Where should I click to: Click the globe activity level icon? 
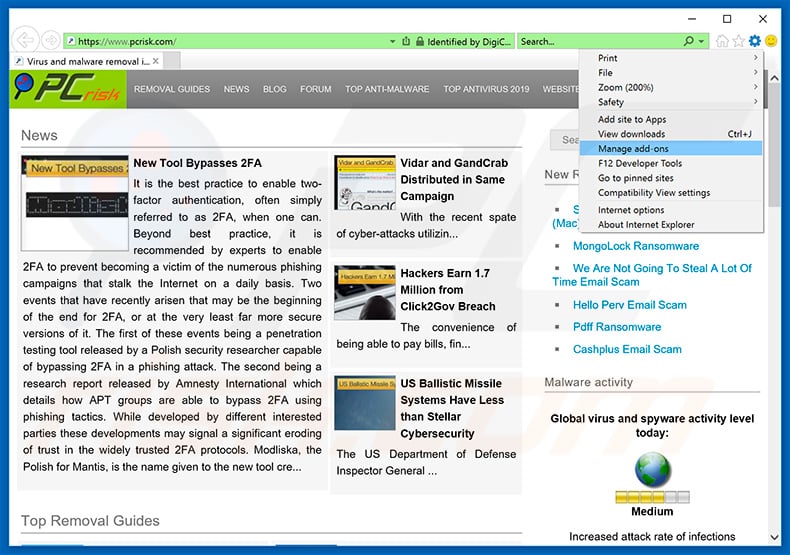pos(652,469)
